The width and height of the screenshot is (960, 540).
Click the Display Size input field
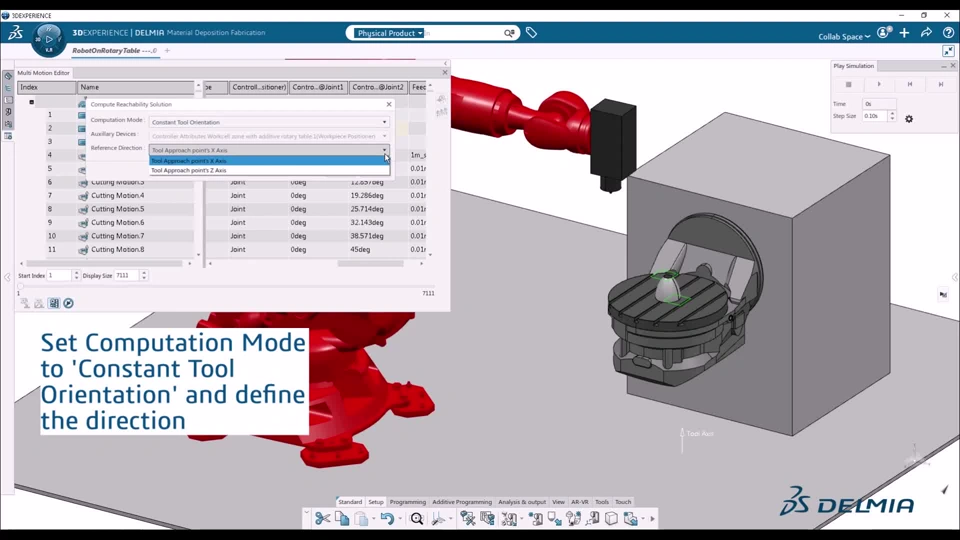pos(127,276)
